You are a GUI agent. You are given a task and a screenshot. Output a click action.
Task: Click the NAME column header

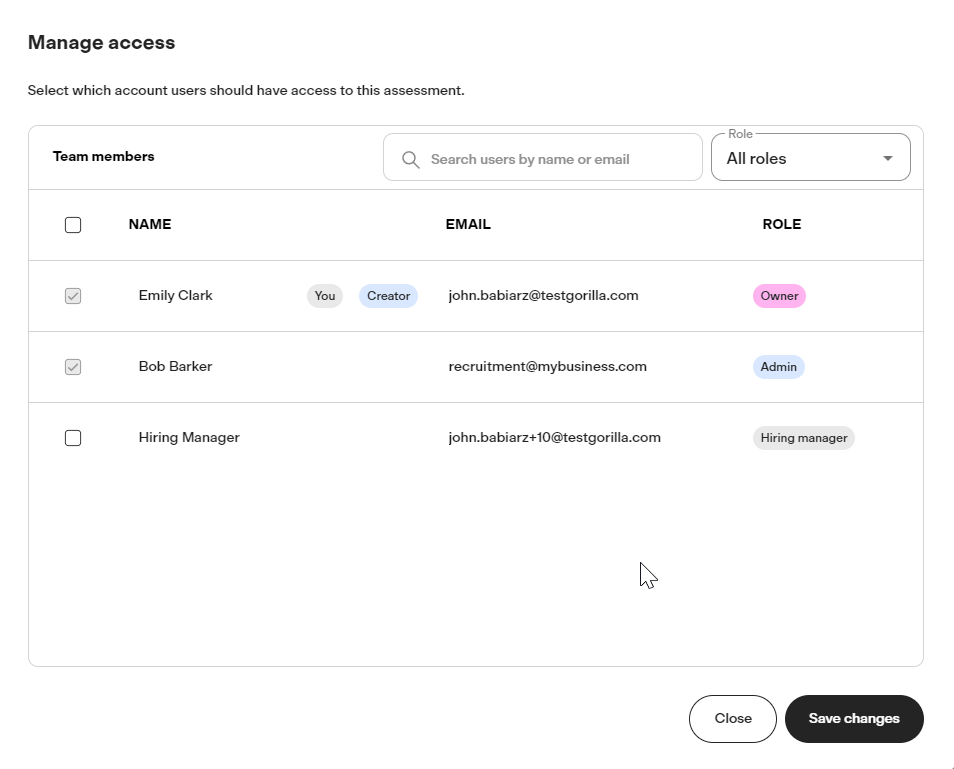[x=150, y=224]
